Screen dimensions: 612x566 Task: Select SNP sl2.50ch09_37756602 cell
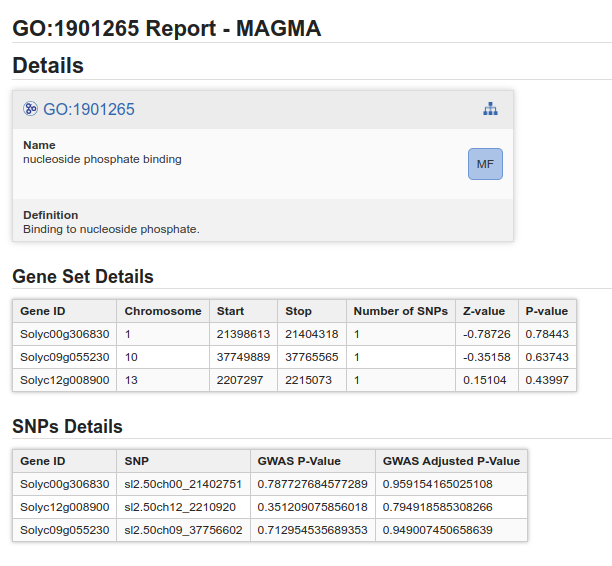pyautogui.click(x=183, y=530)
